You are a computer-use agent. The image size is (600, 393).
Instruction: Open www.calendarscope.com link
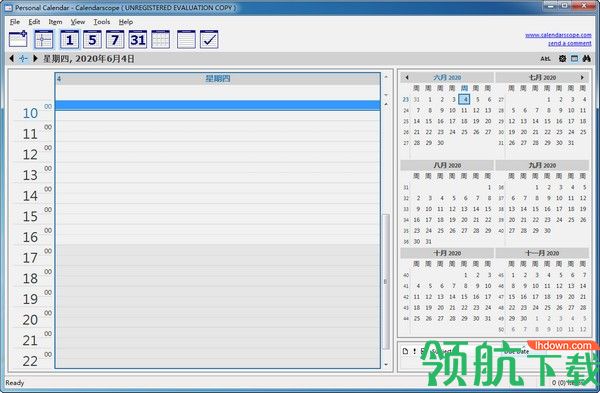(x=558, y=35)
